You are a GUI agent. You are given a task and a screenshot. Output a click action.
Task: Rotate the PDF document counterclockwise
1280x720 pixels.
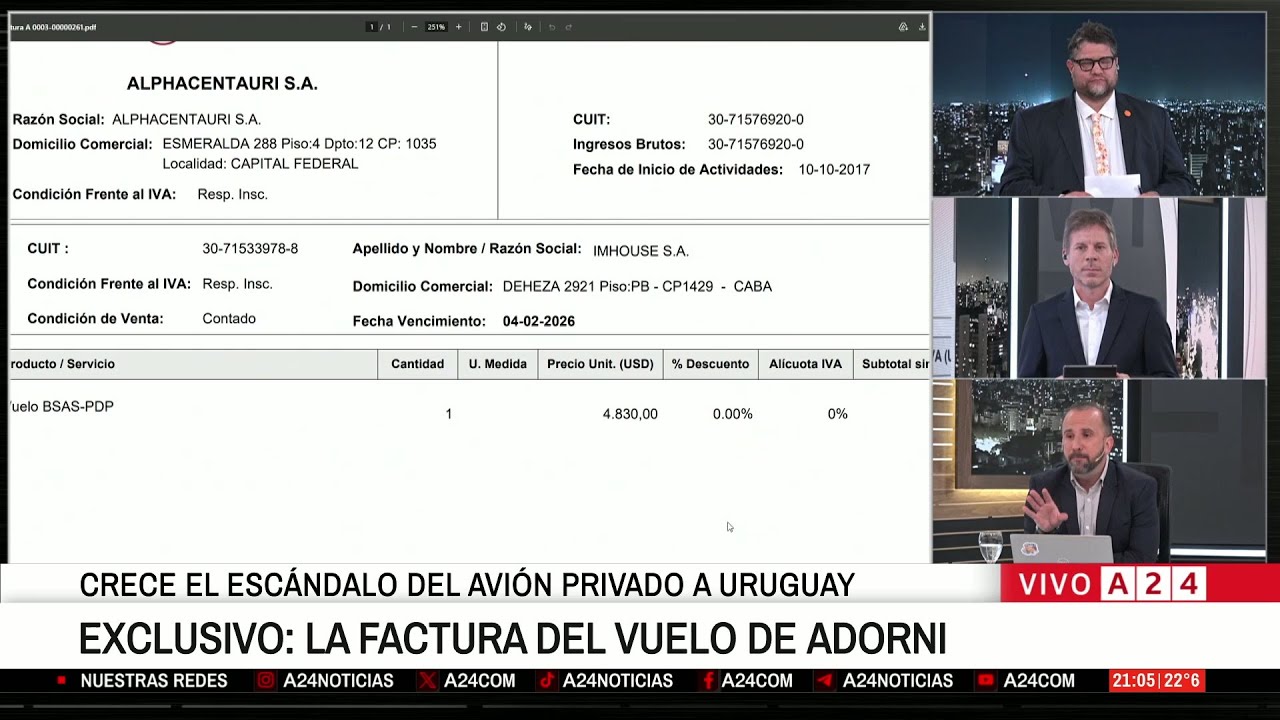point(501,27)
